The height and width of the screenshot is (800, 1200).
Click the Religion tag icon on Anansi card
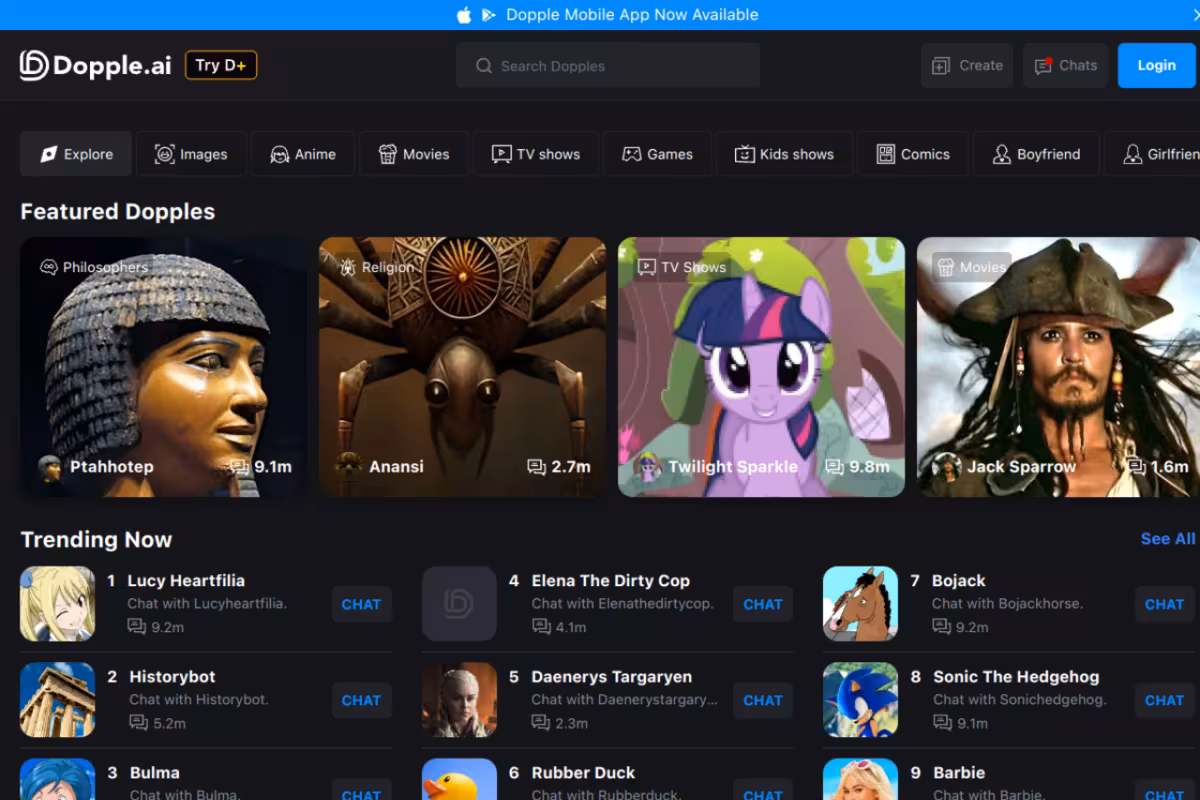point(348,267)
